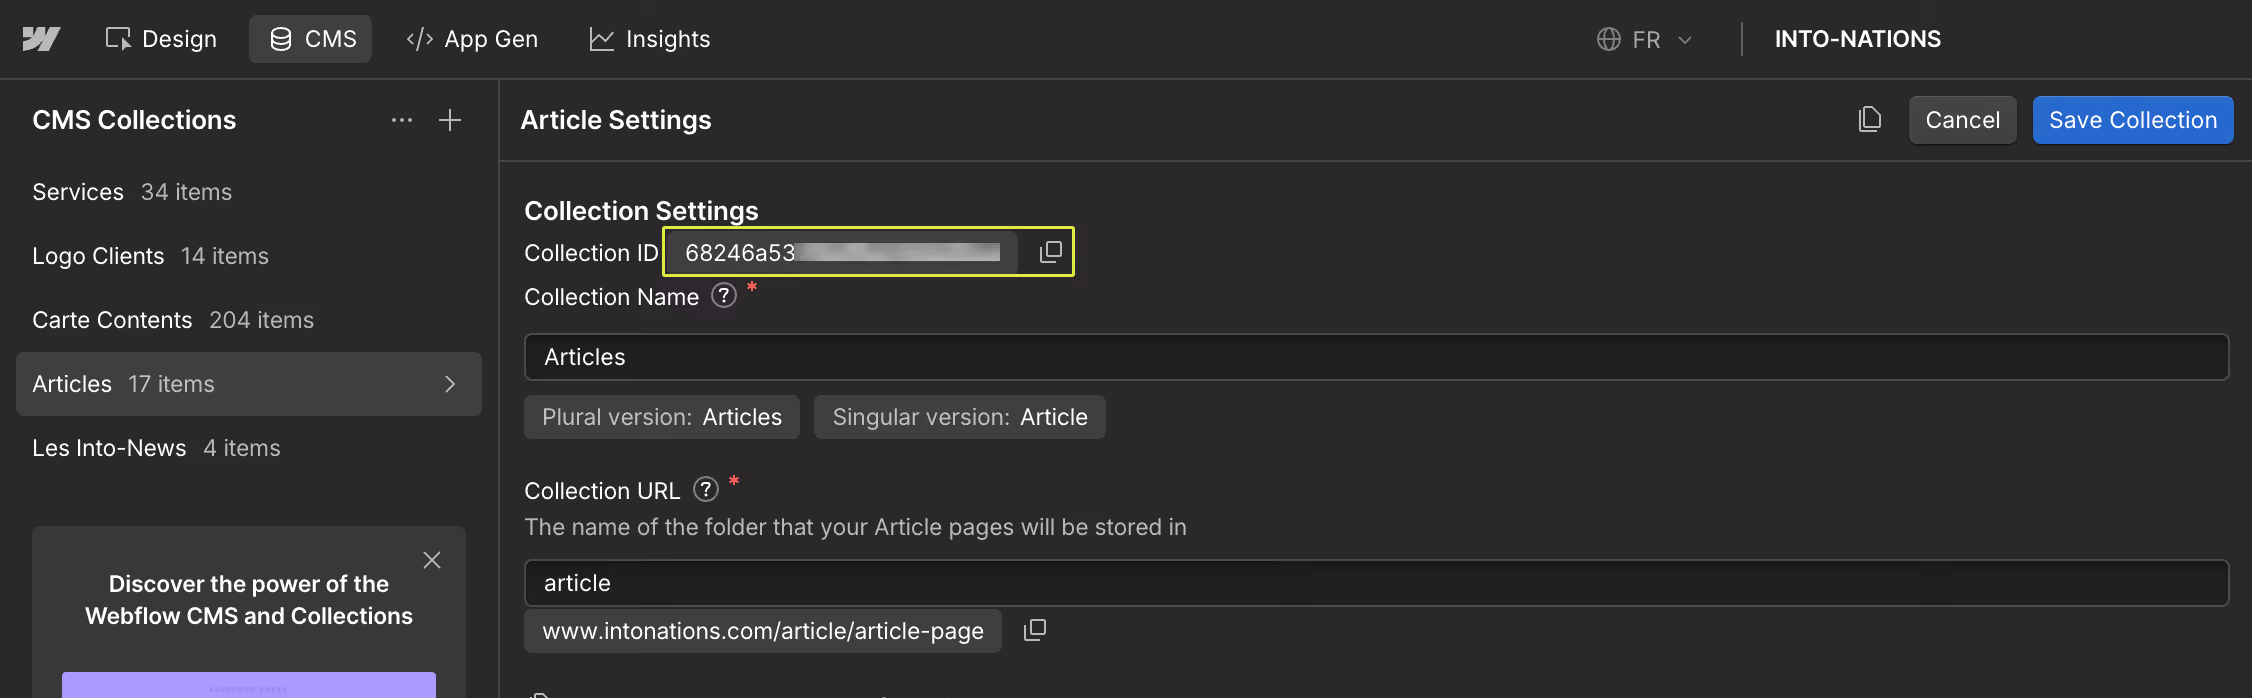The height and width of the screenshot is (698, 2252).
Task: Click the Singular version: Article tag
Action: point(960,417)
